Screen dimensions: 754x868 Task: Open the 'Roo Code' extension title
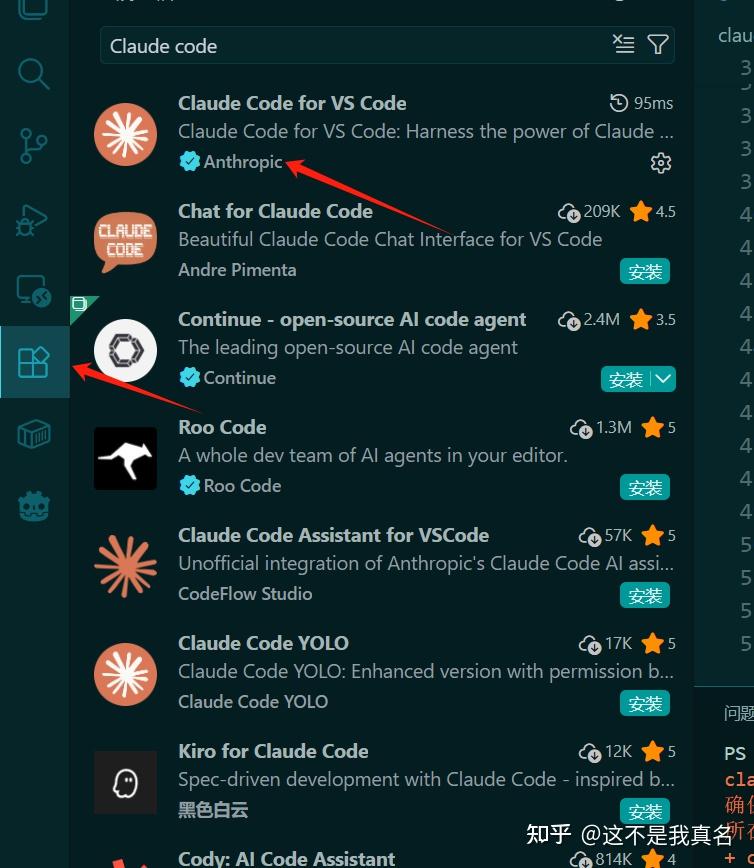[223, 427]
